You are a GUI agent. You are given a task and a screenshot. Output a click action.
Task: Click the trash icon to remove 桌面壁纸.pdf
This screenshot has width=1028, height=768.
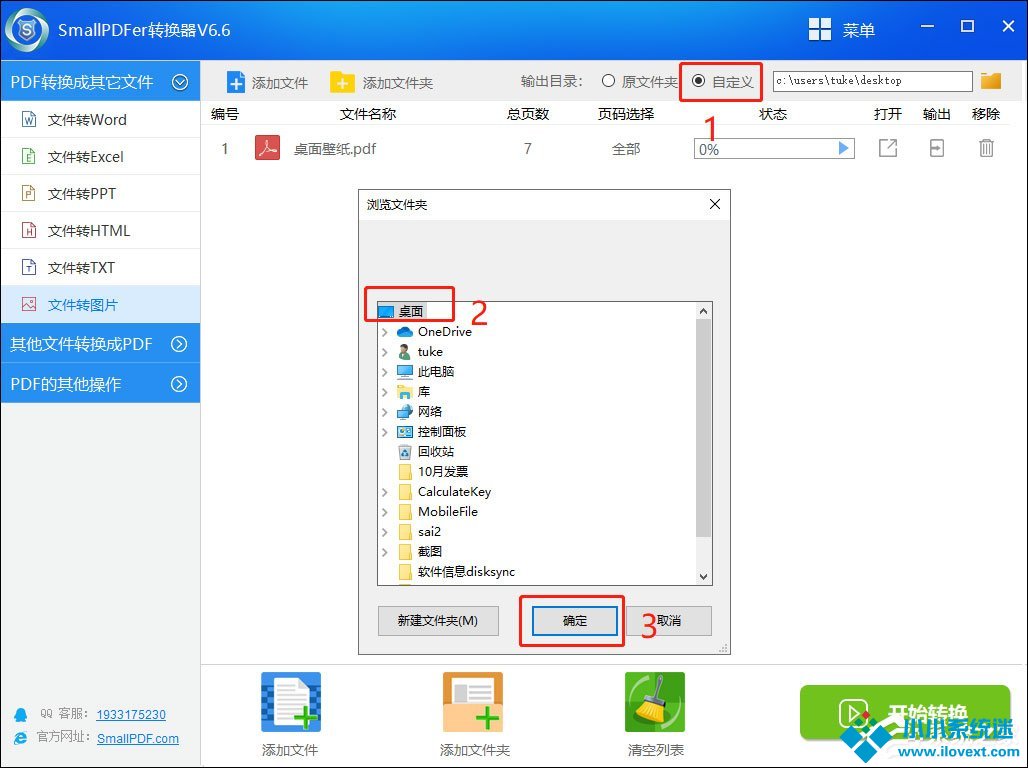coord(986,149)
